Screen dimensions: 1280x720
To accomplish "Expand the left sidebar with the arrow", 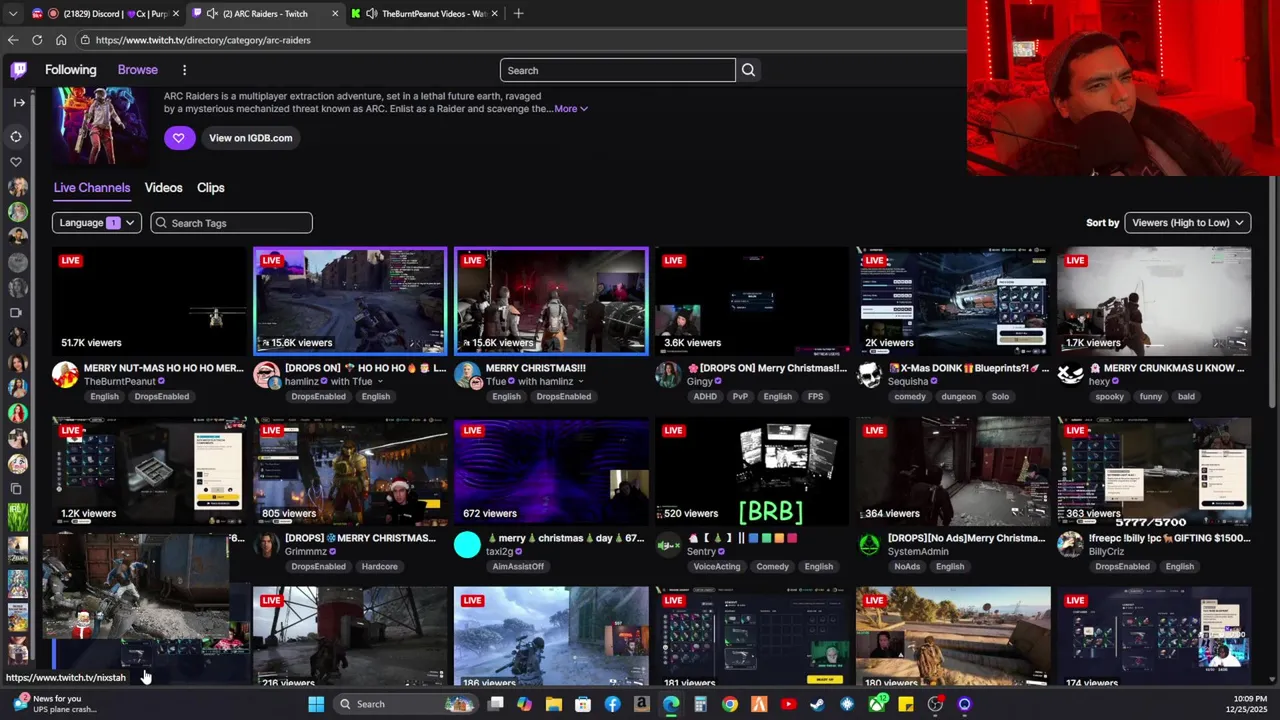I will [x=18, y=102].
